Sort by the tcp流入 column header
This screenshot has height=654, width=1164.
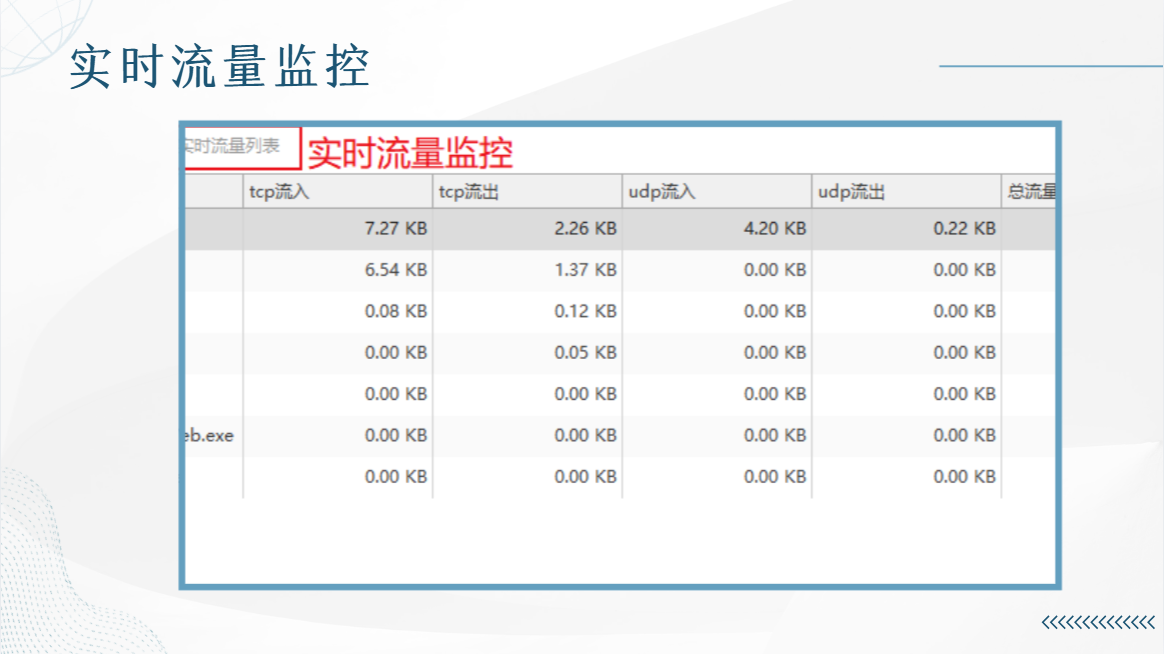click(337, 192)
